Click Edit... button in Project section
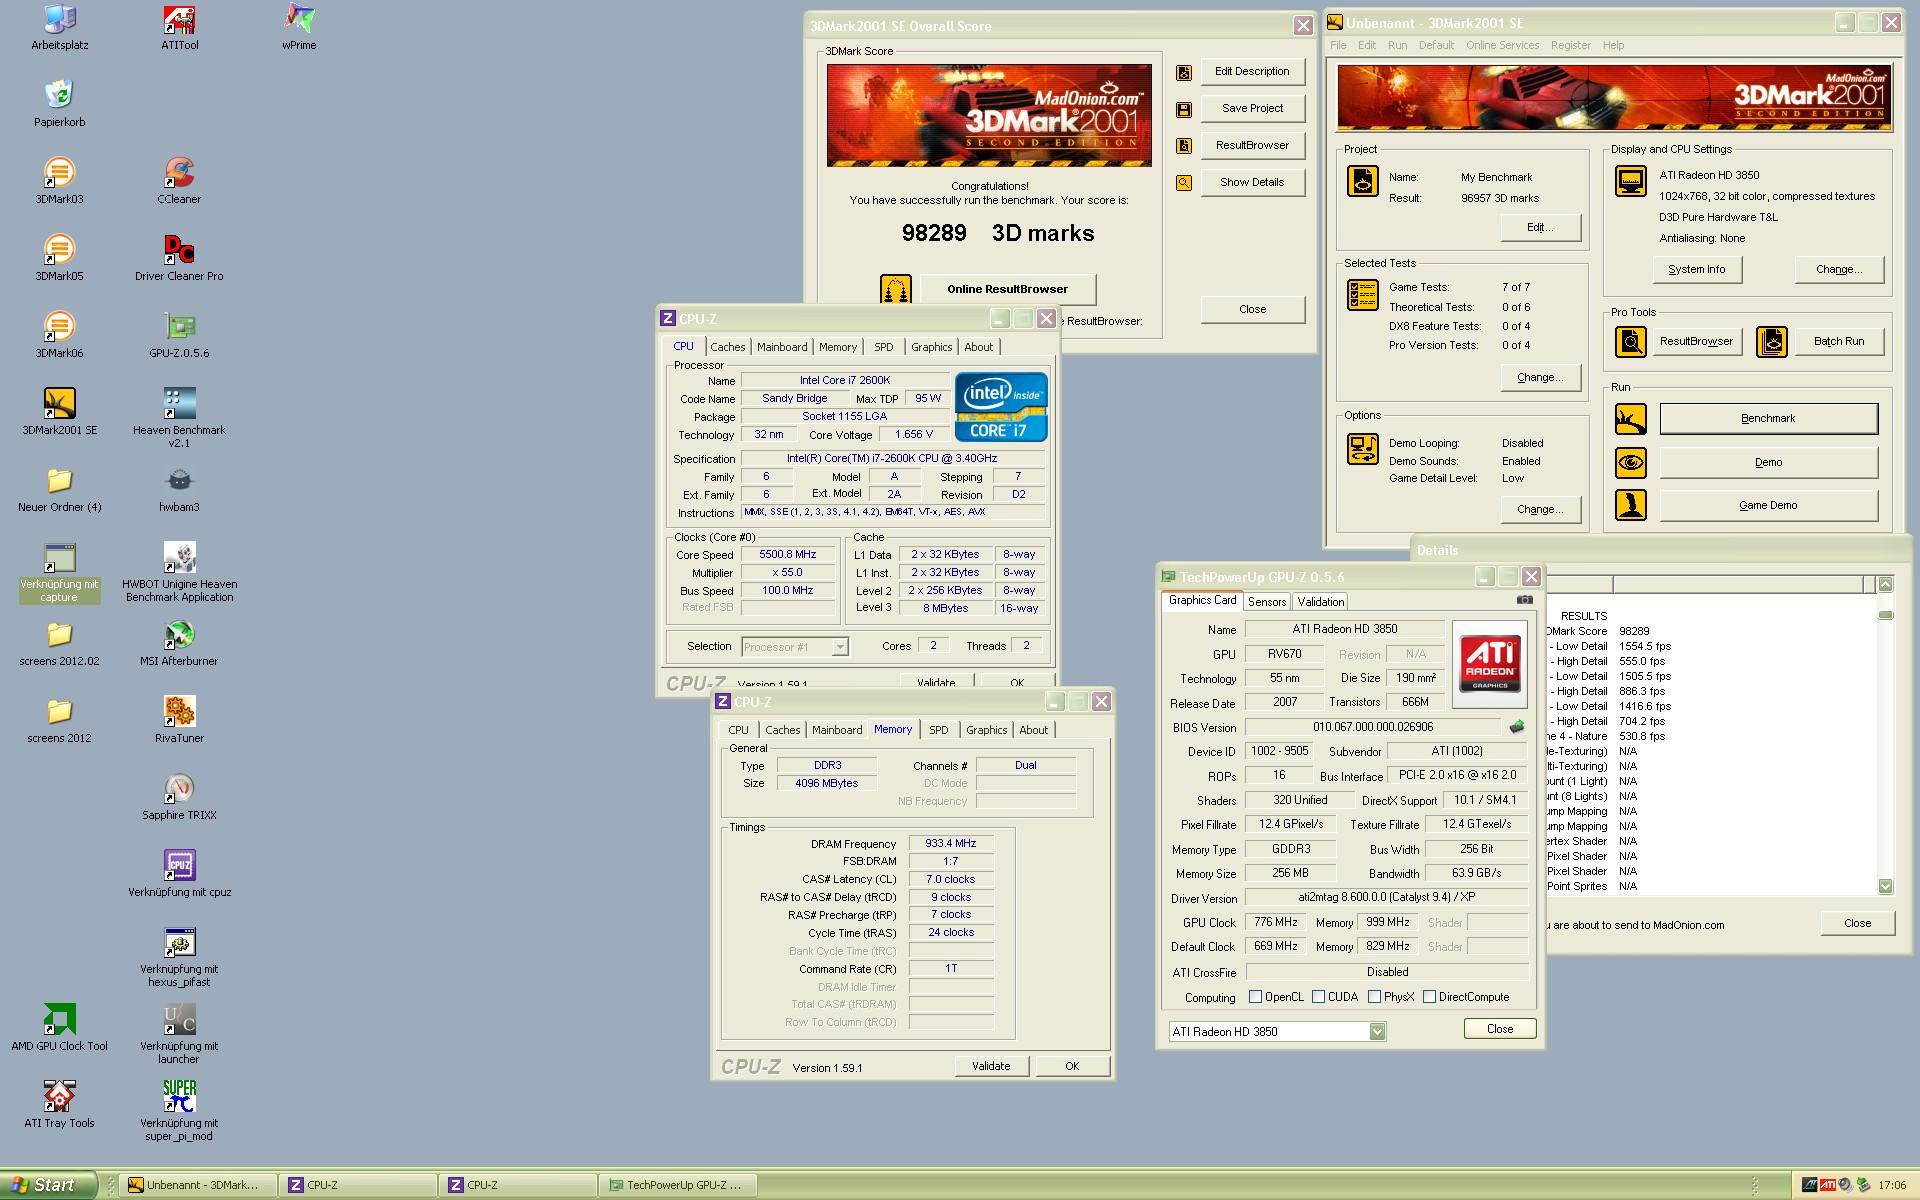This screenshot has height=1200, width=1920. (1540, 228)
